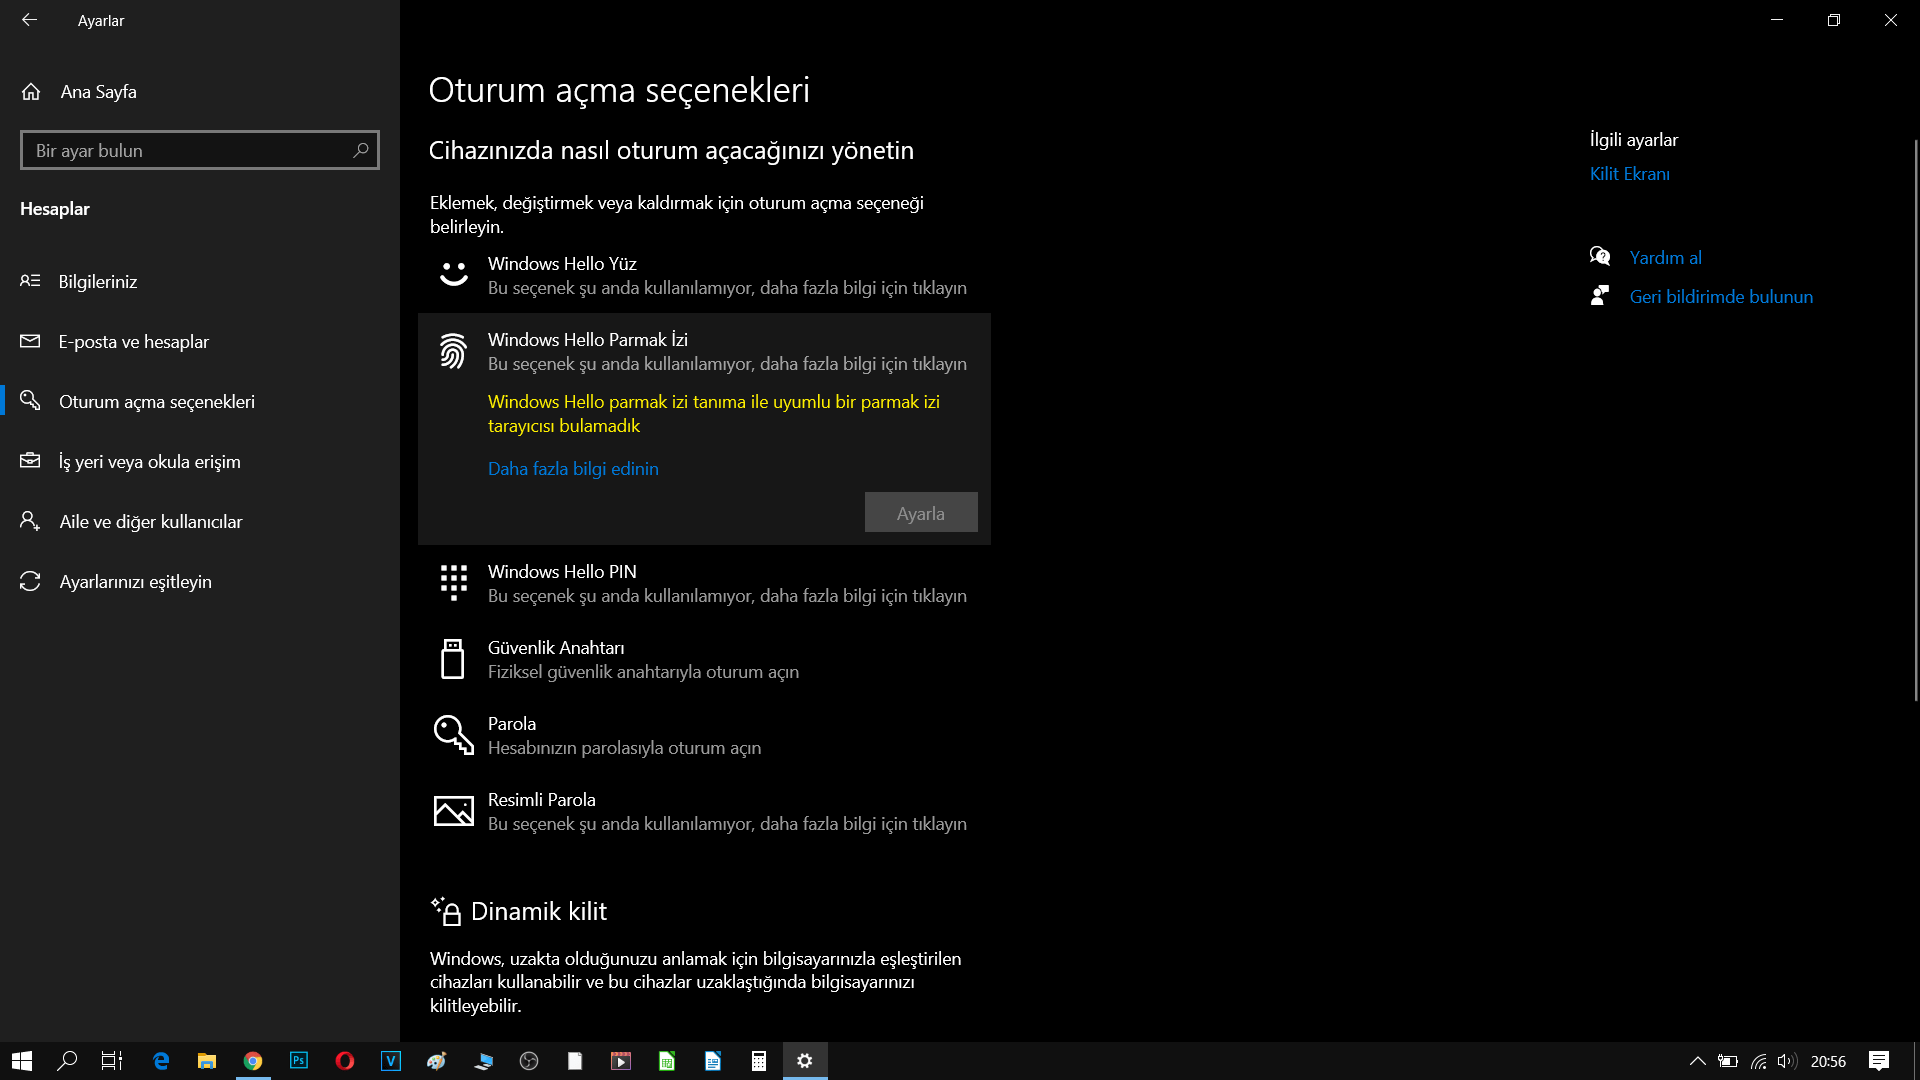The image size is (1920, 1080).
Task: Click the Güvenlik Anahtarı USB key icon
Action: [453, 659]
